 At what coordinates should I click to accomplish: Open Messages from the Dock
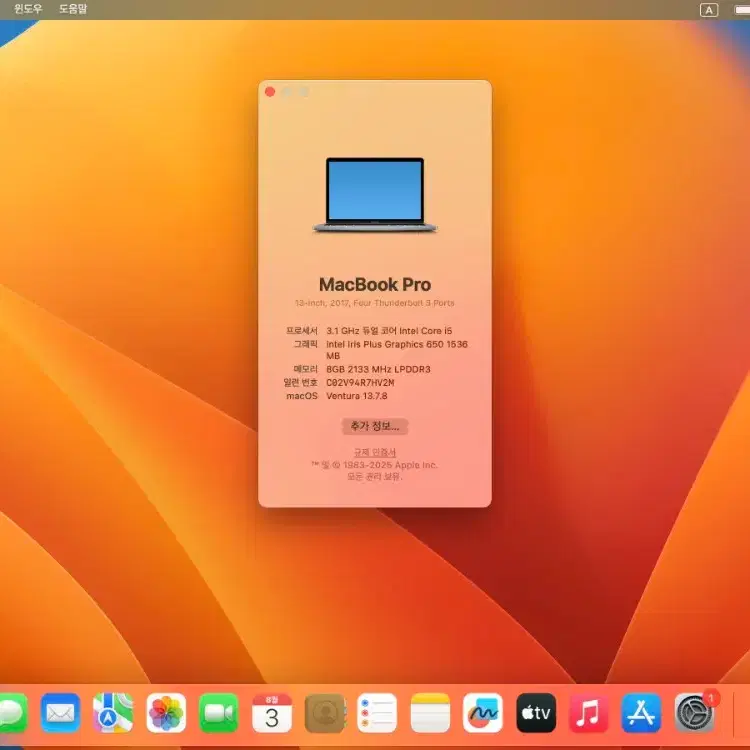pyautogui.click(x=12, y=713)
